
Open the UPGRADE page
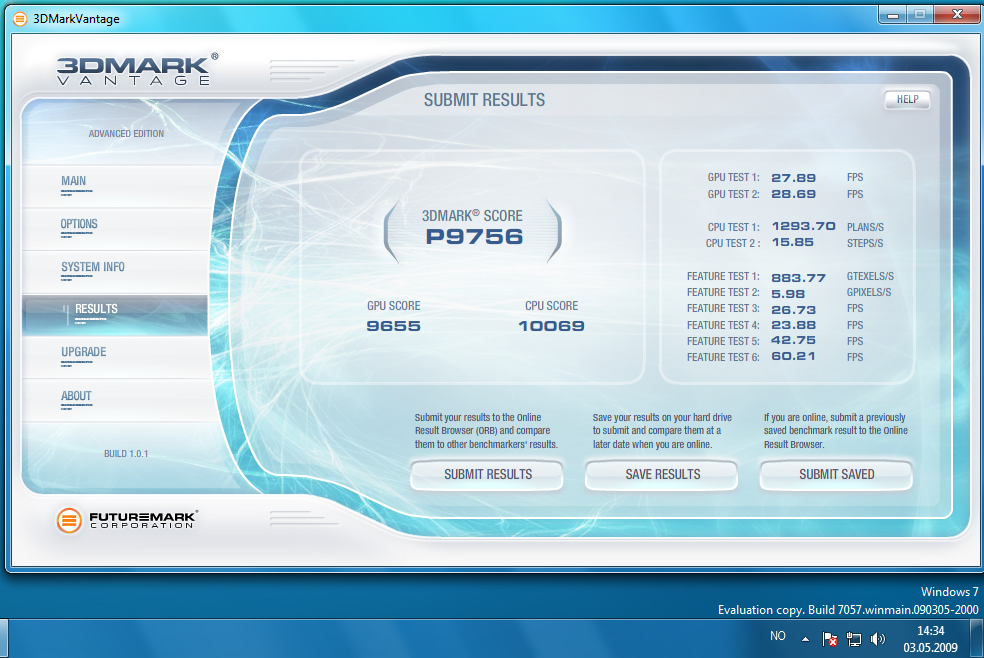coord(115,358)
